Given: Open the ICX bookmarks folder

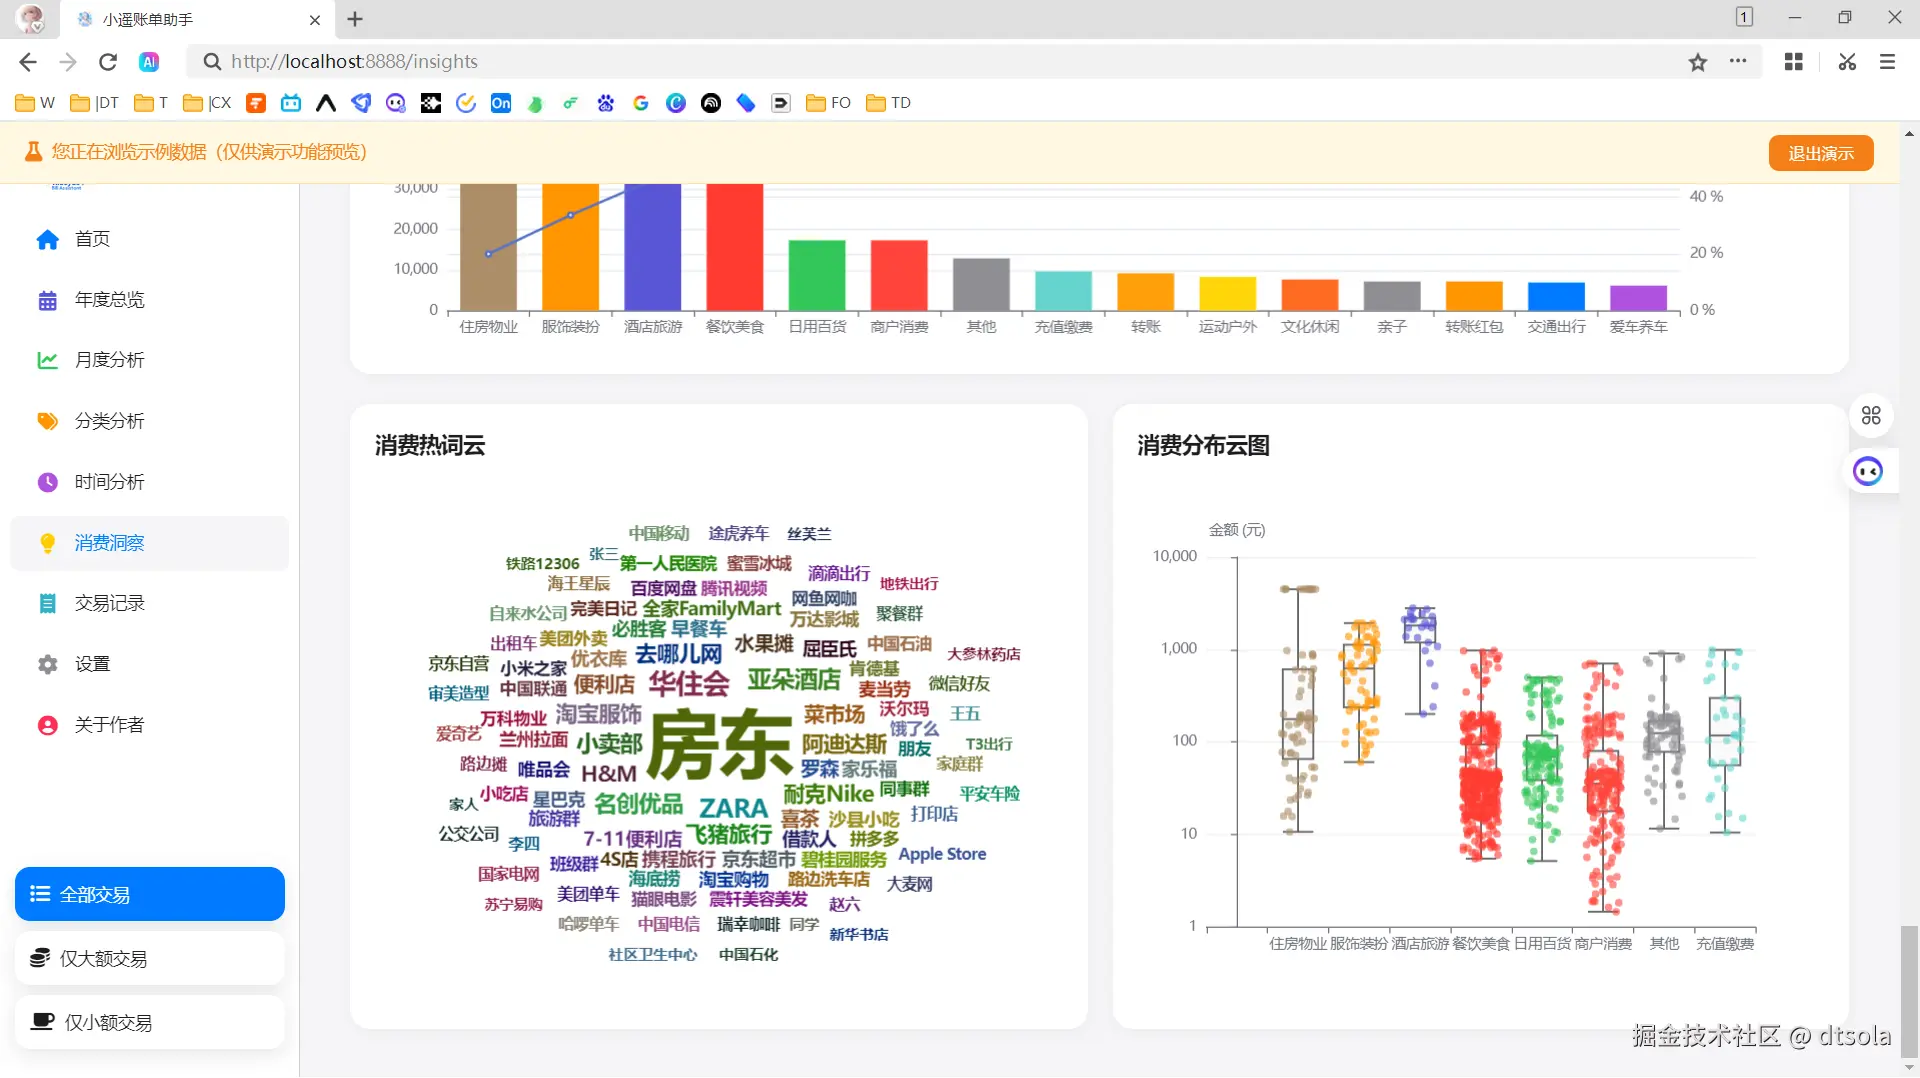Looking at the screenshot, I should coord(208,103).
